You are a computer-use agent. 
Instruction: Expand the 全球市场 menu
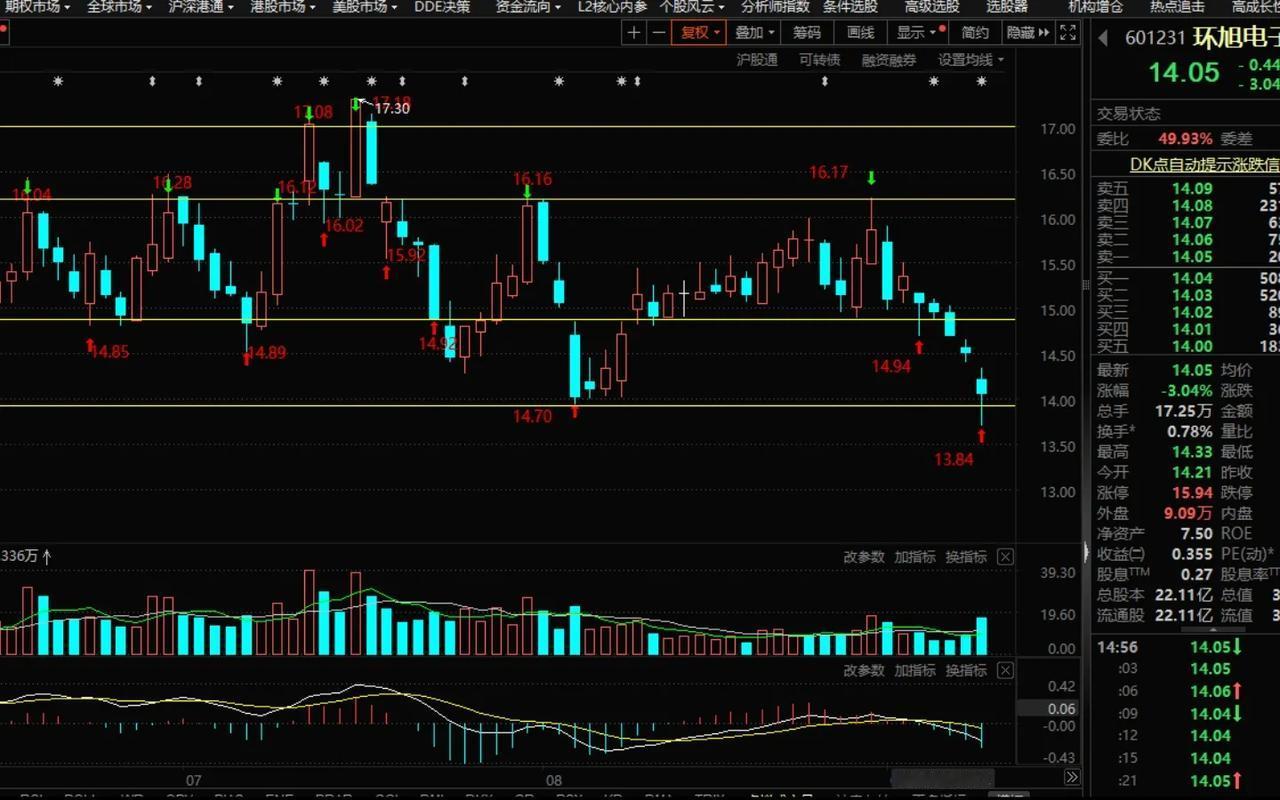click(120, 7)
